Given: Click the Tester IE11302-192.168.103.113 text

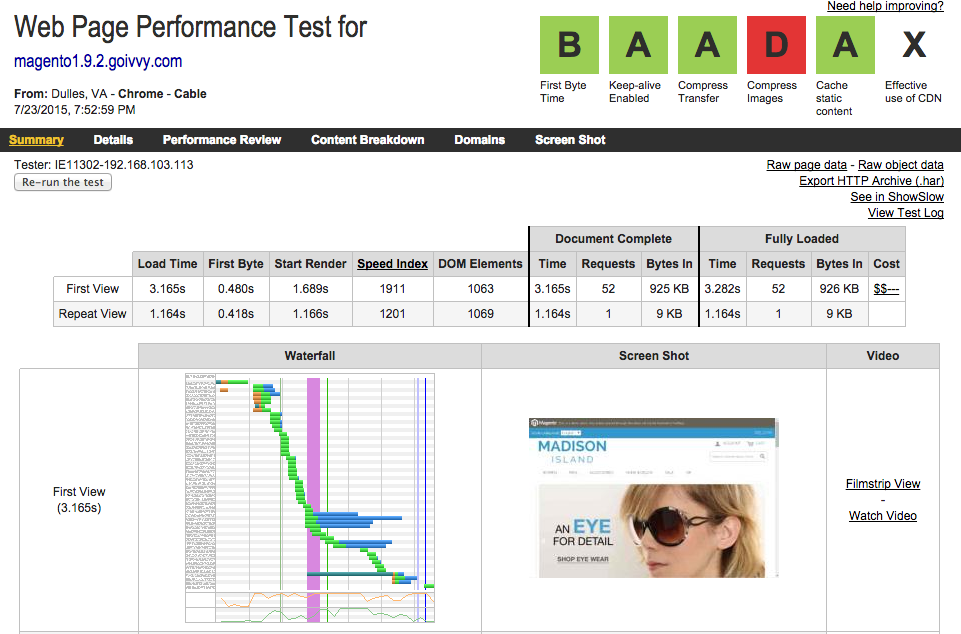Looking at the screenshot, I should point(104,165).
